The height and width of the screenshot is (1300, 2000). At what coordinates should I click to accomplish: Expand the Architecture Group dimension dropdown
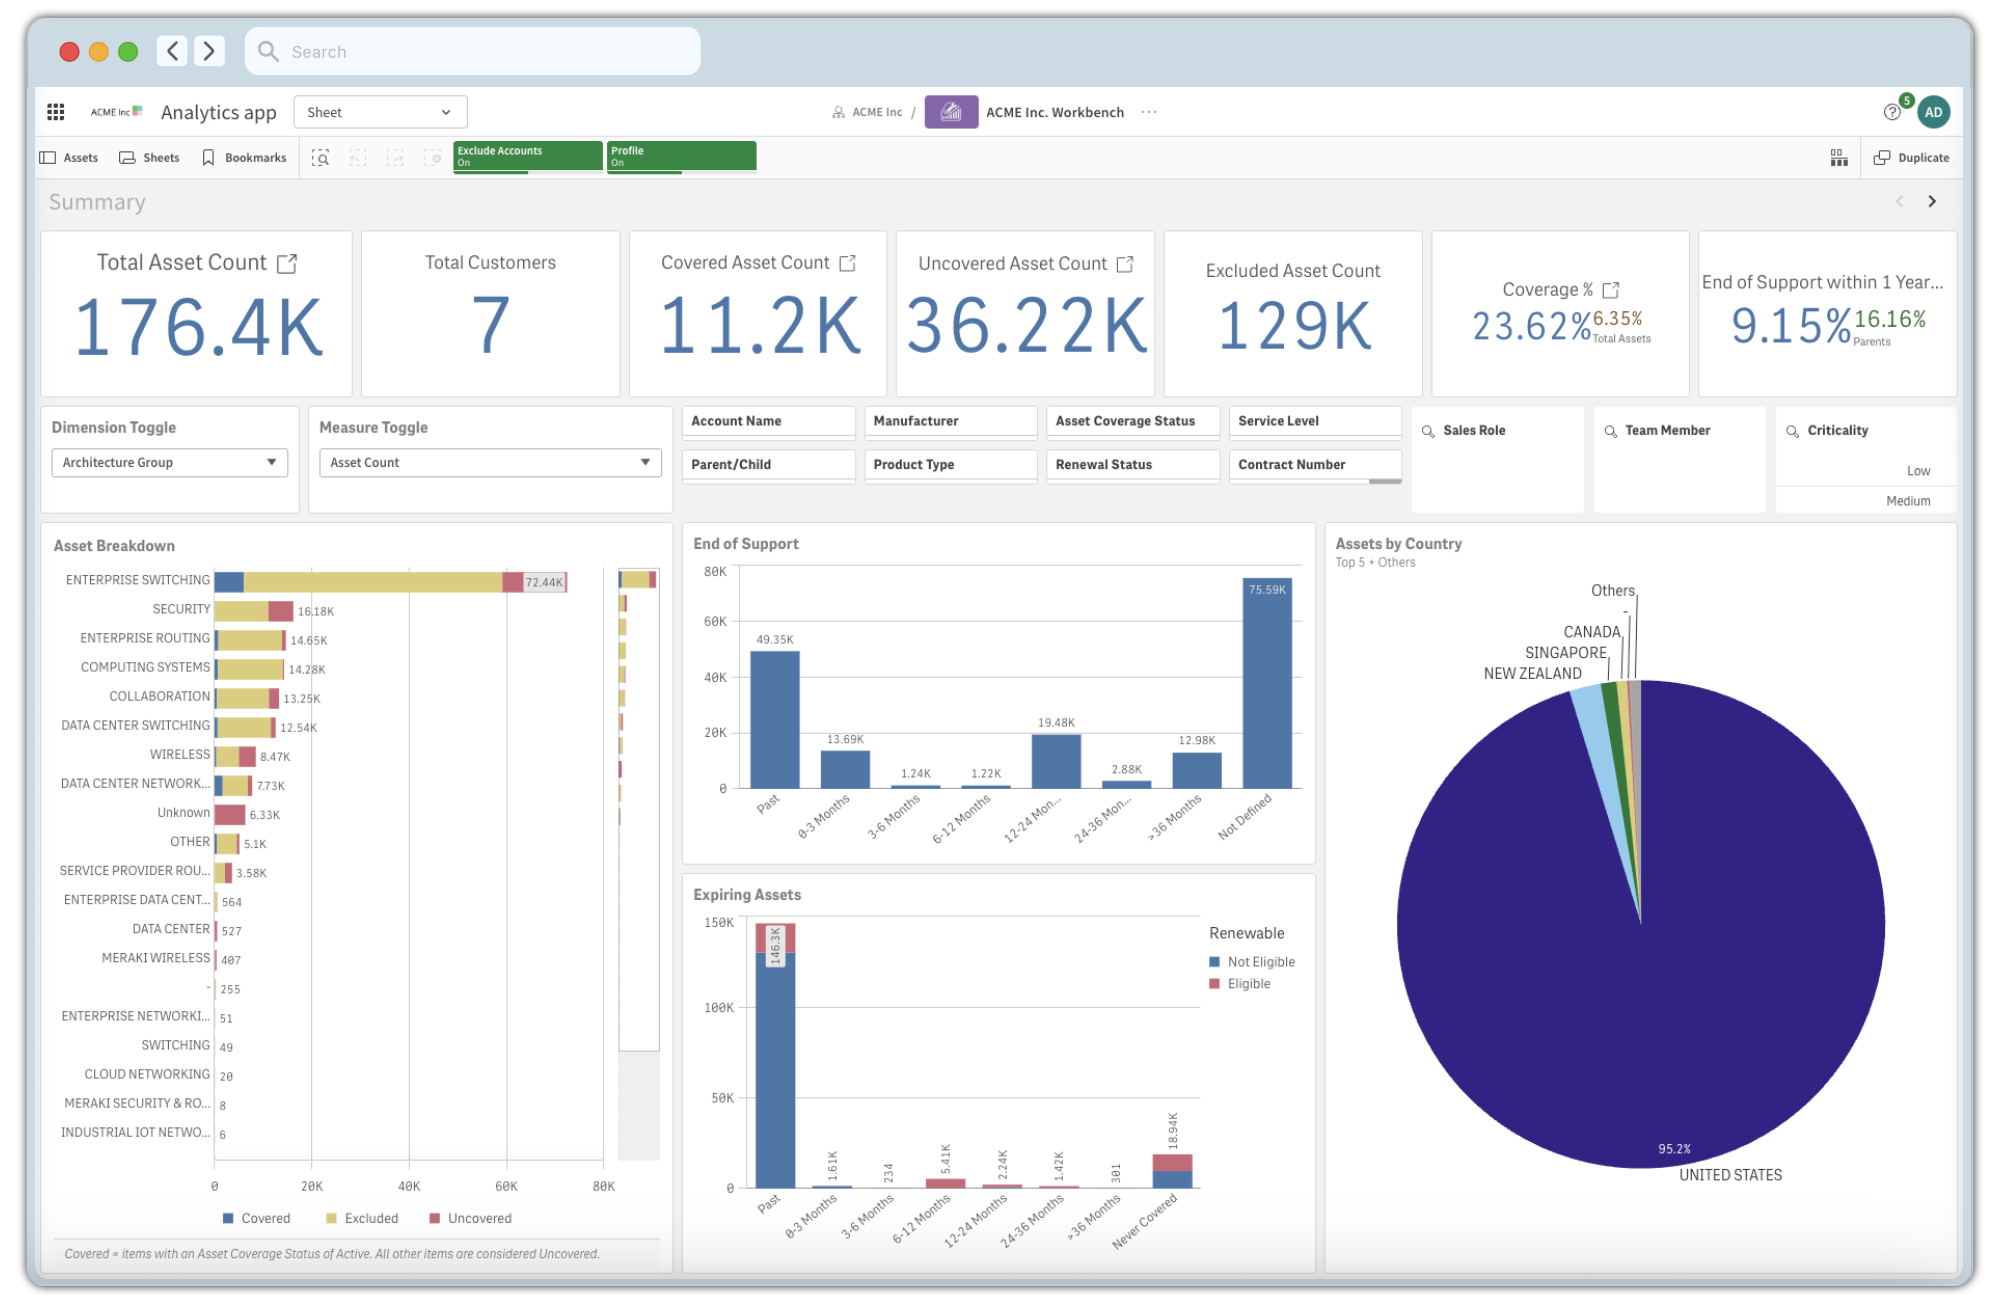[169, 463]
